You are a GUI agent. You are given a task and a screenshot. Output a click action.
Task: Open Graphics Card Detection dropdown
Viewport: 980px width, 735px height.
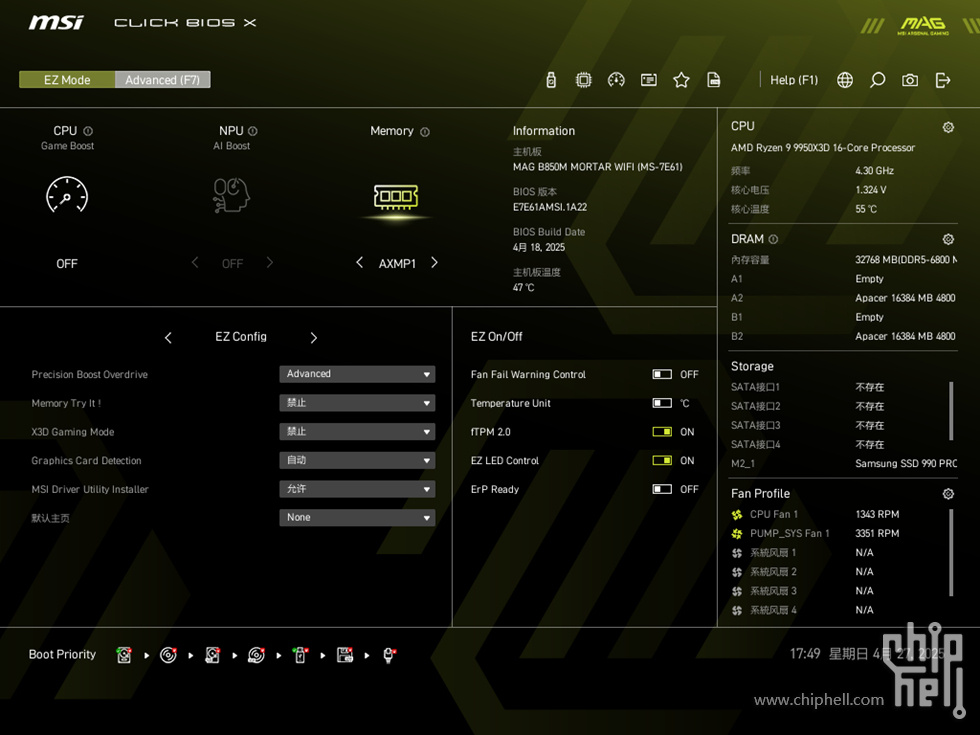click(x=357, y=460)
